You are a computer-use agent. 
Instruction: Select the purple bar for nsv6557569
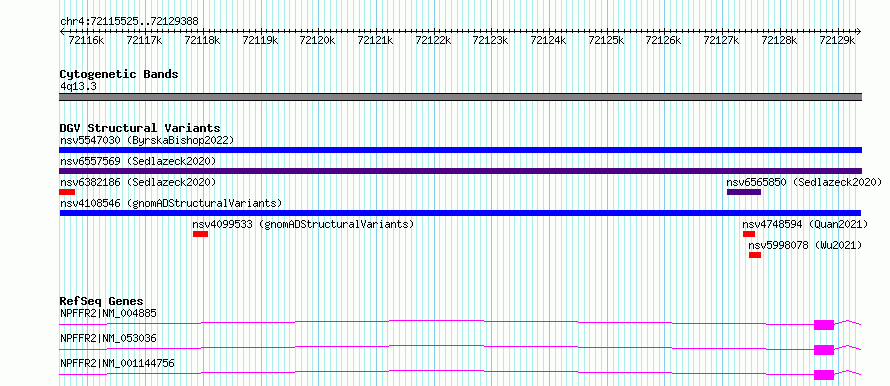coord(460,171)
